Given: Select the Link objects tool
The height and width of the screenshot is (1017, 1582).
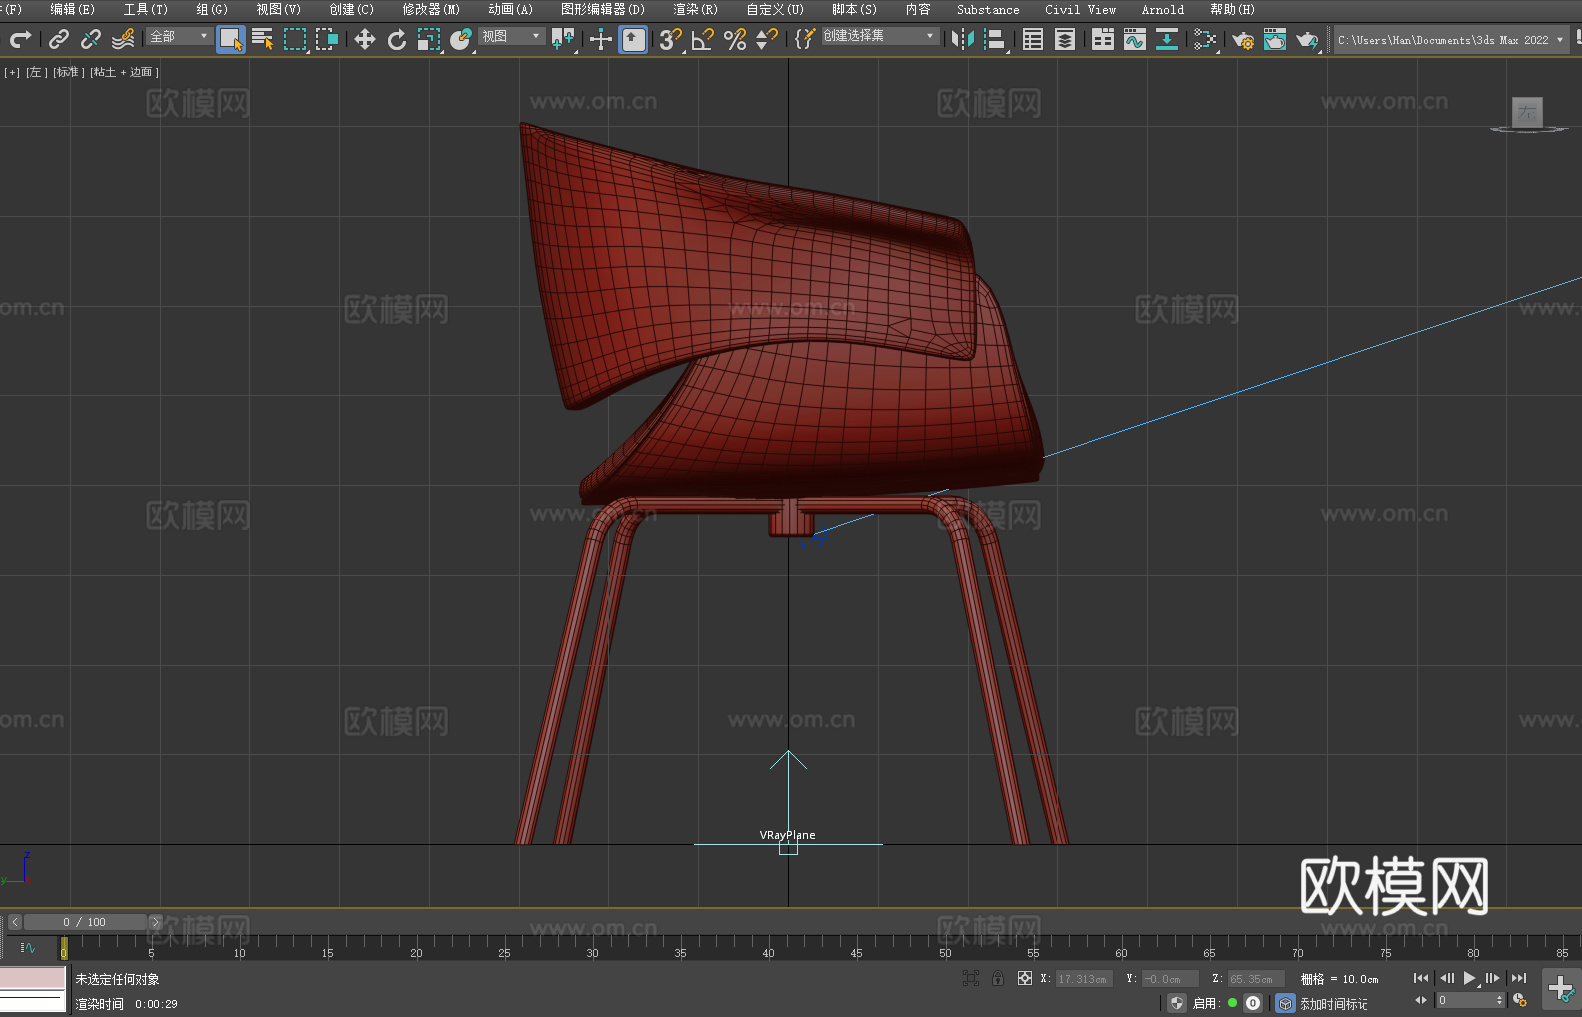Looking at the screenshot, I should (59, 39).
